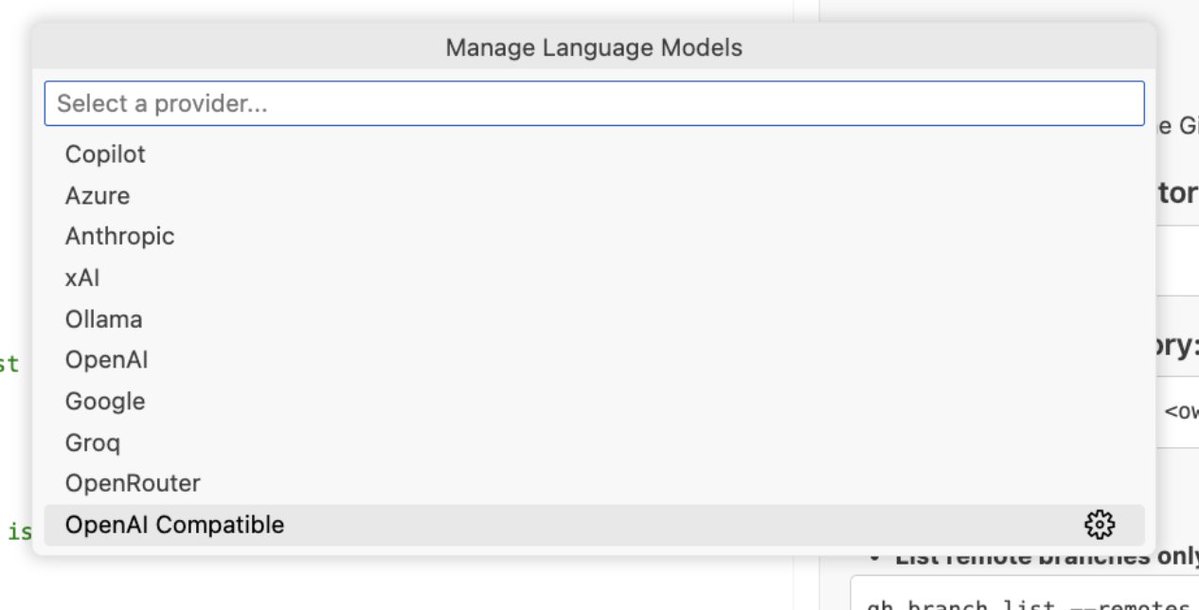Choose the highlighted OpenAI Compatible entry

[175, 525]
